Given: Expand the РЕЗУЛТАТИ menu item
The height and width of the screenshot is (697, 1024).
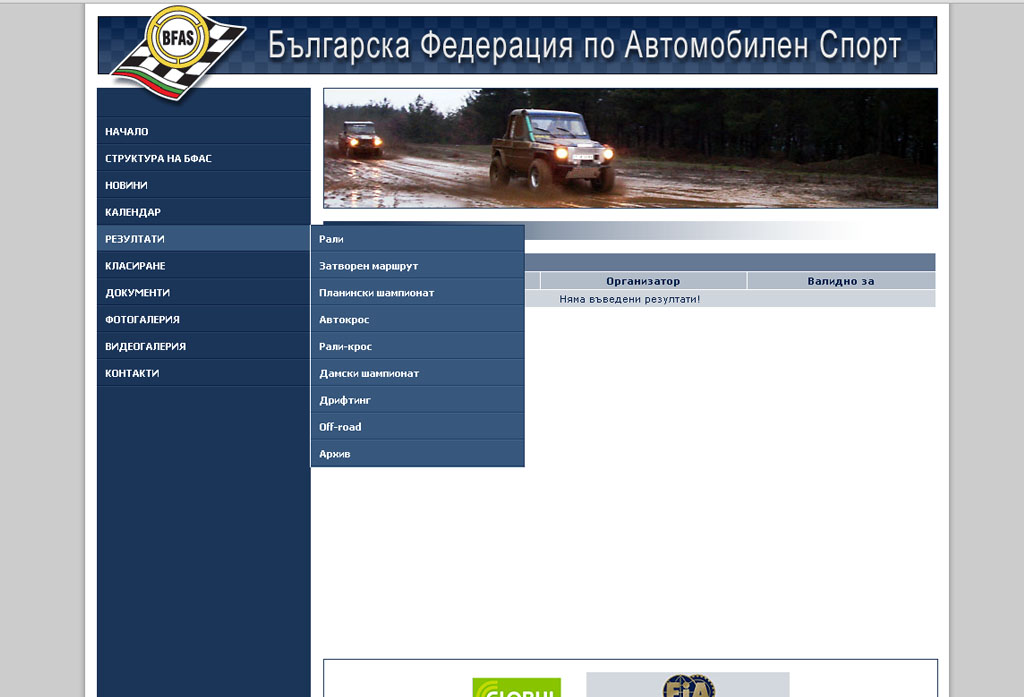Looking at the screenshot, I should (135, 239).
